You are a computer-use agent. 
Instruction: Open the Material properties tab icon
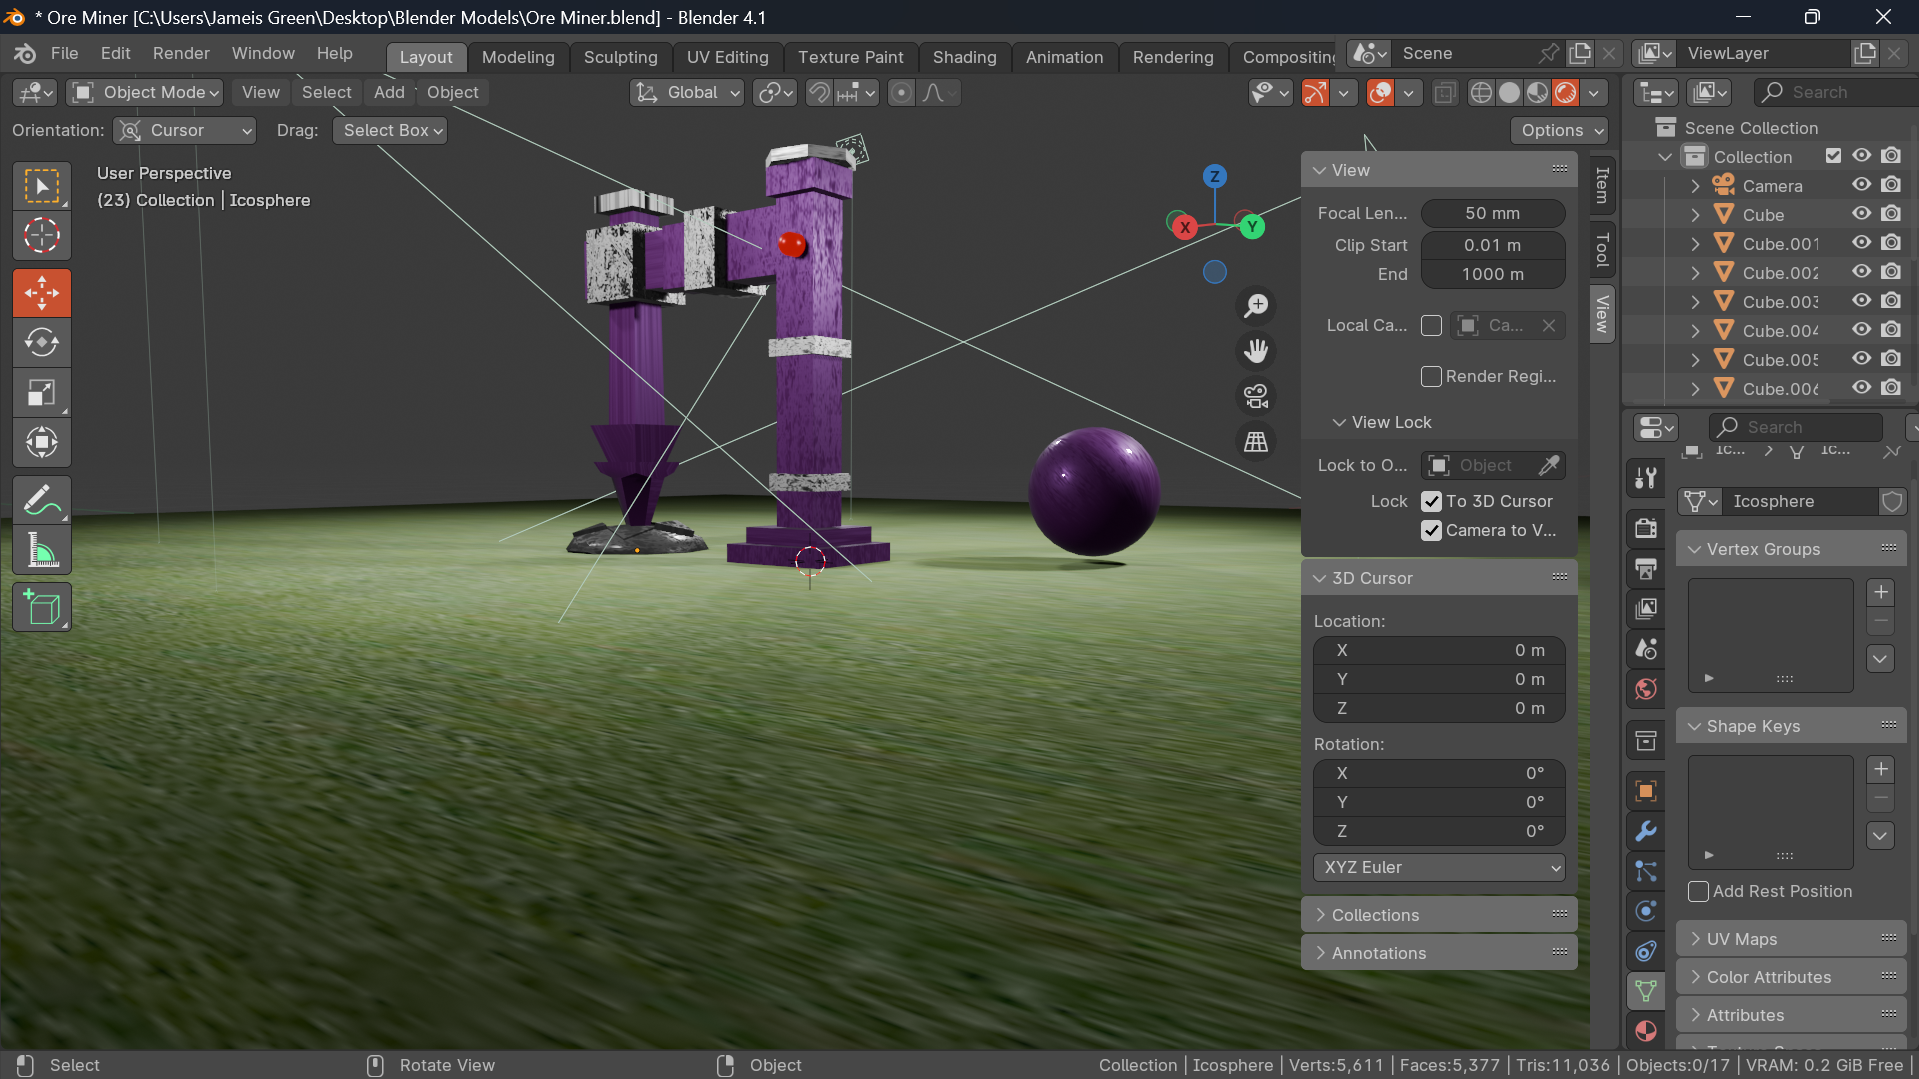tap(1646, 1031)
